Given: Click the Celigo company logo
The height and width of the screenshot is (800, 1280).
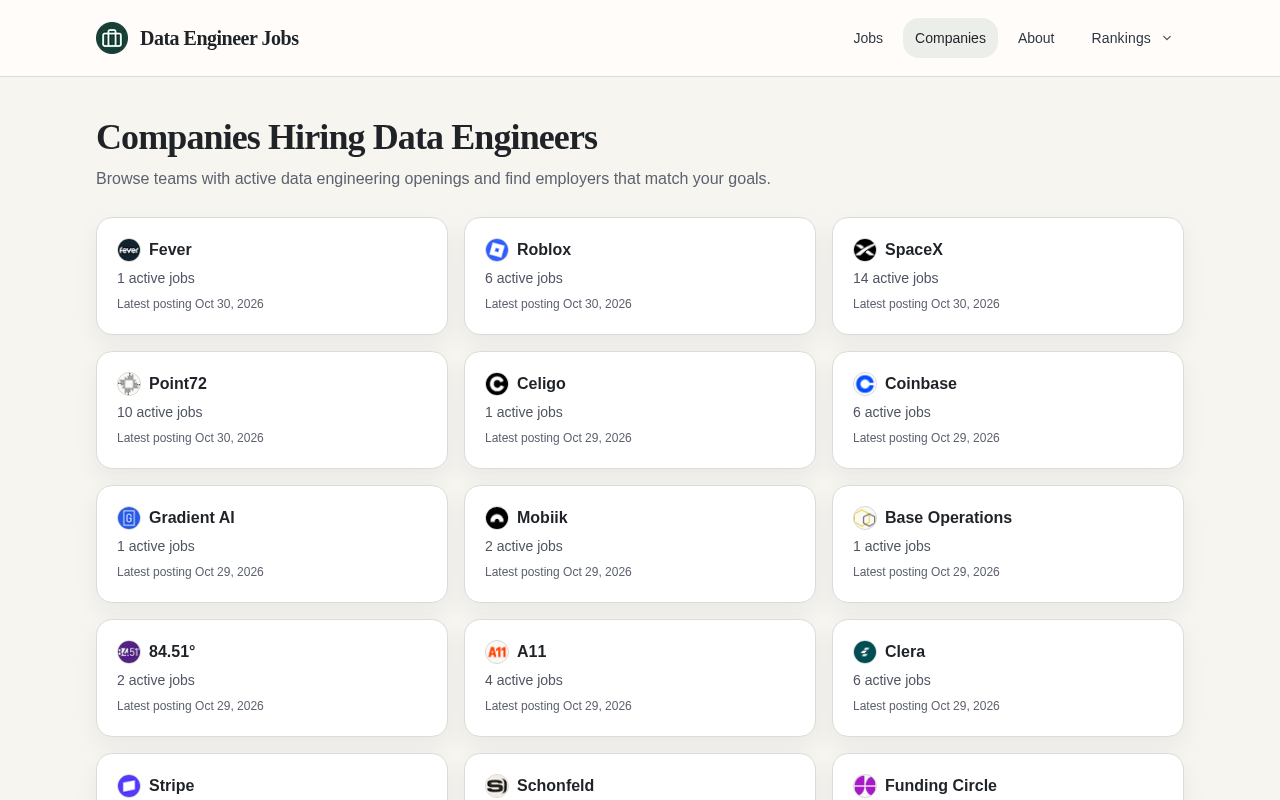Looking at the screenshot, I should [497, 384].
